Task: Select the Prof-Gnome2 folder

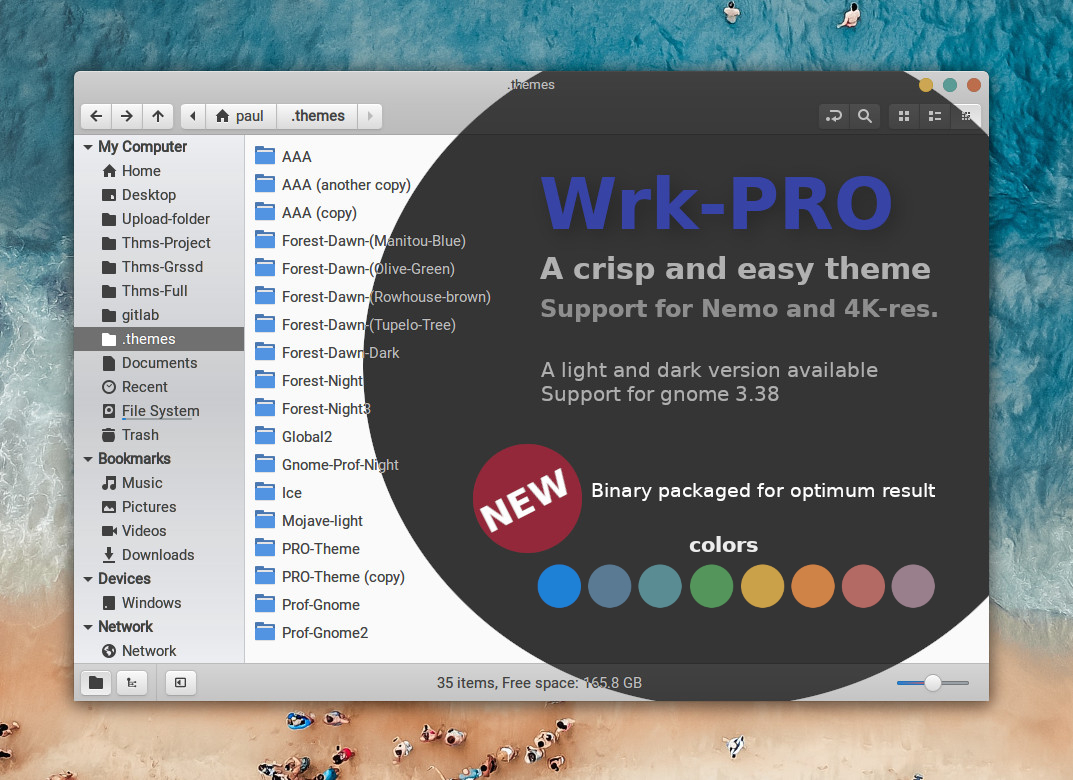Action: coord(311,634)
